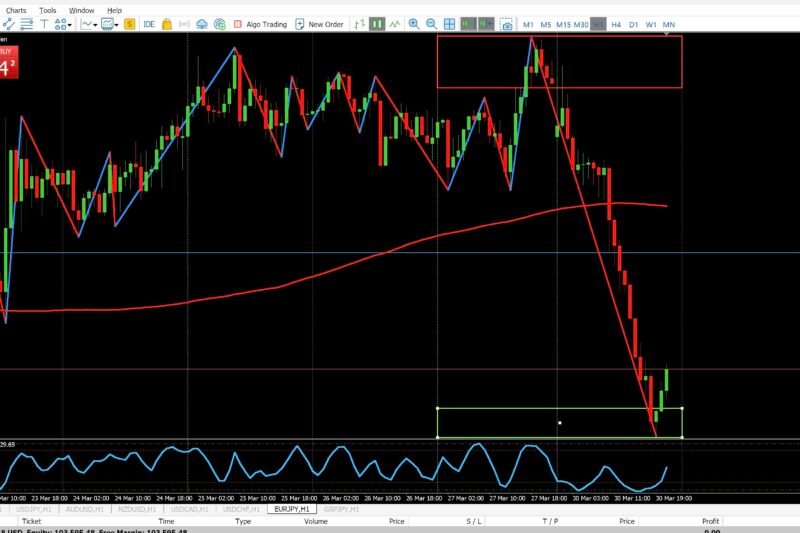Select the W1 timeframe

coord(651,24)
